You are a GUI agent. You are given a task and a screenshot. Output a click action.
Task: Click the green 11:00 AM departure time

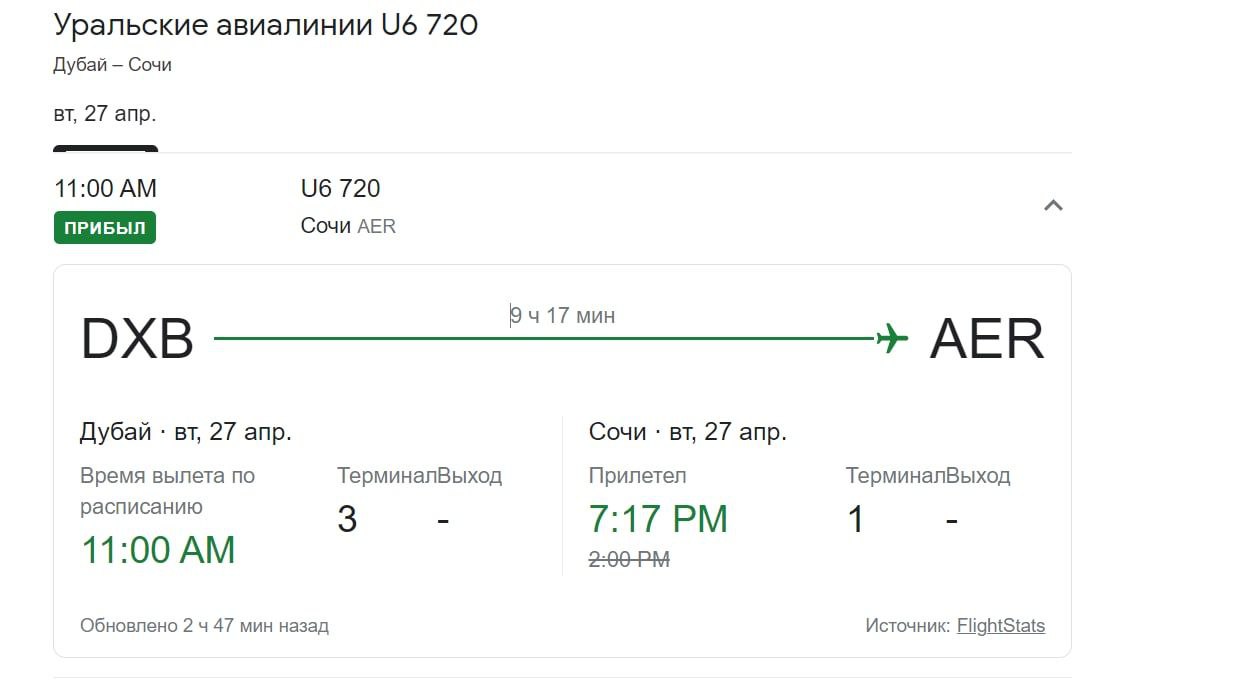point(158,550)
